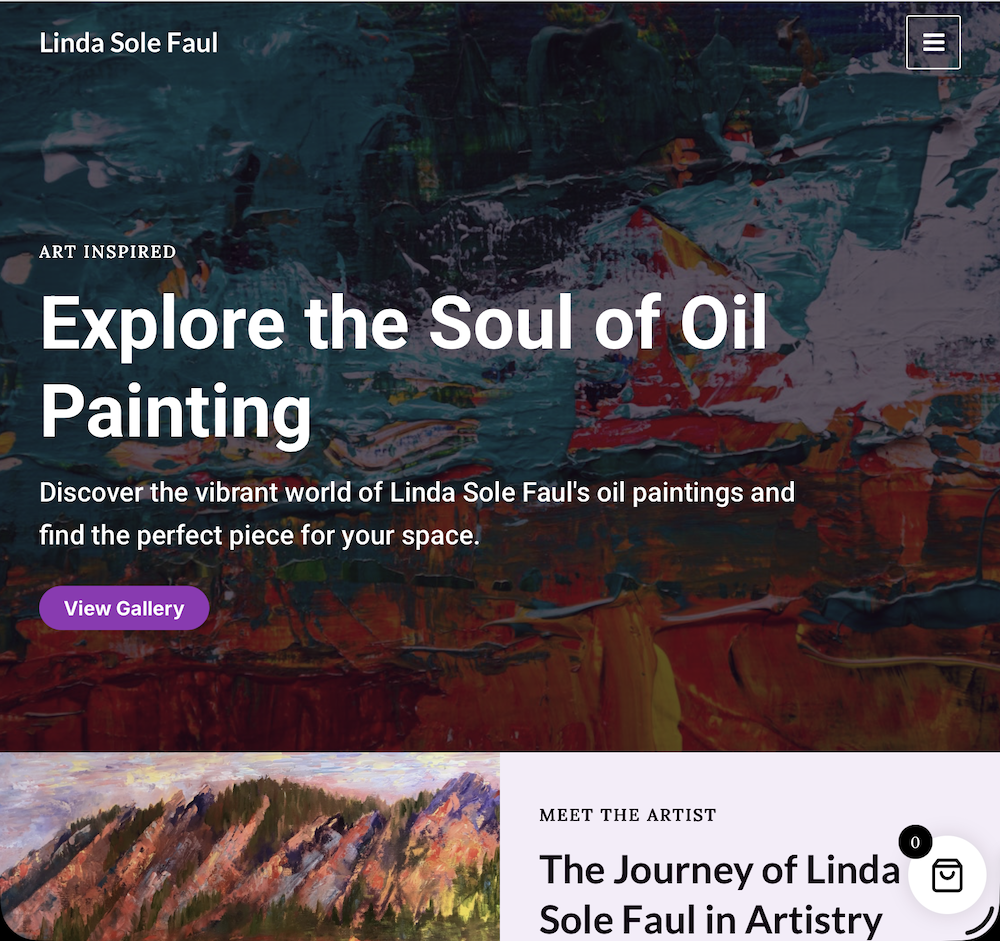Select the ART INSPIRED label

click(x=108, y=252)
